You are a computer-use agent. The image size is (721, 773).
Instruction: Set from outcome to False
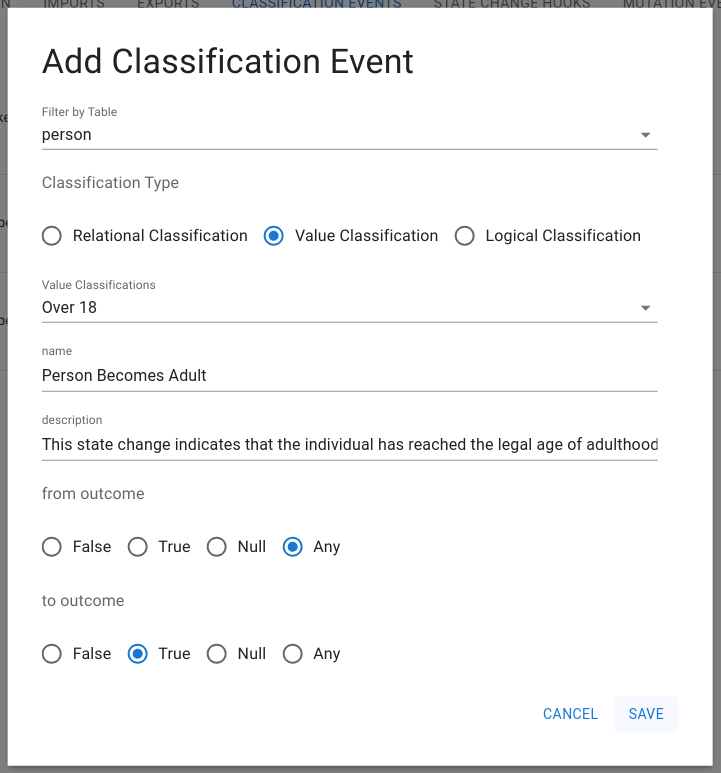click(51, 547)
